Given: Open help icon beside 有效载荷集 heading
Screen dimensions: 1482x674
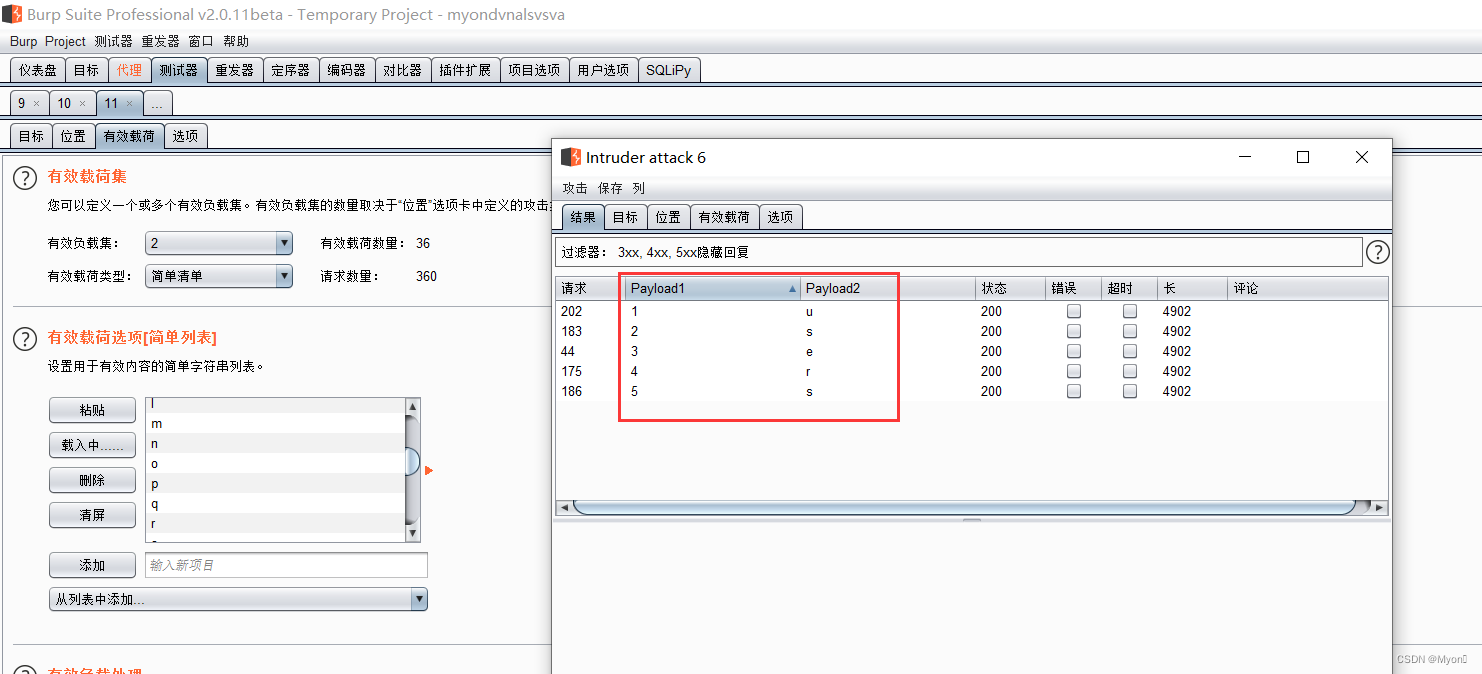Looking at the screenshot, I should click(25, 177).
